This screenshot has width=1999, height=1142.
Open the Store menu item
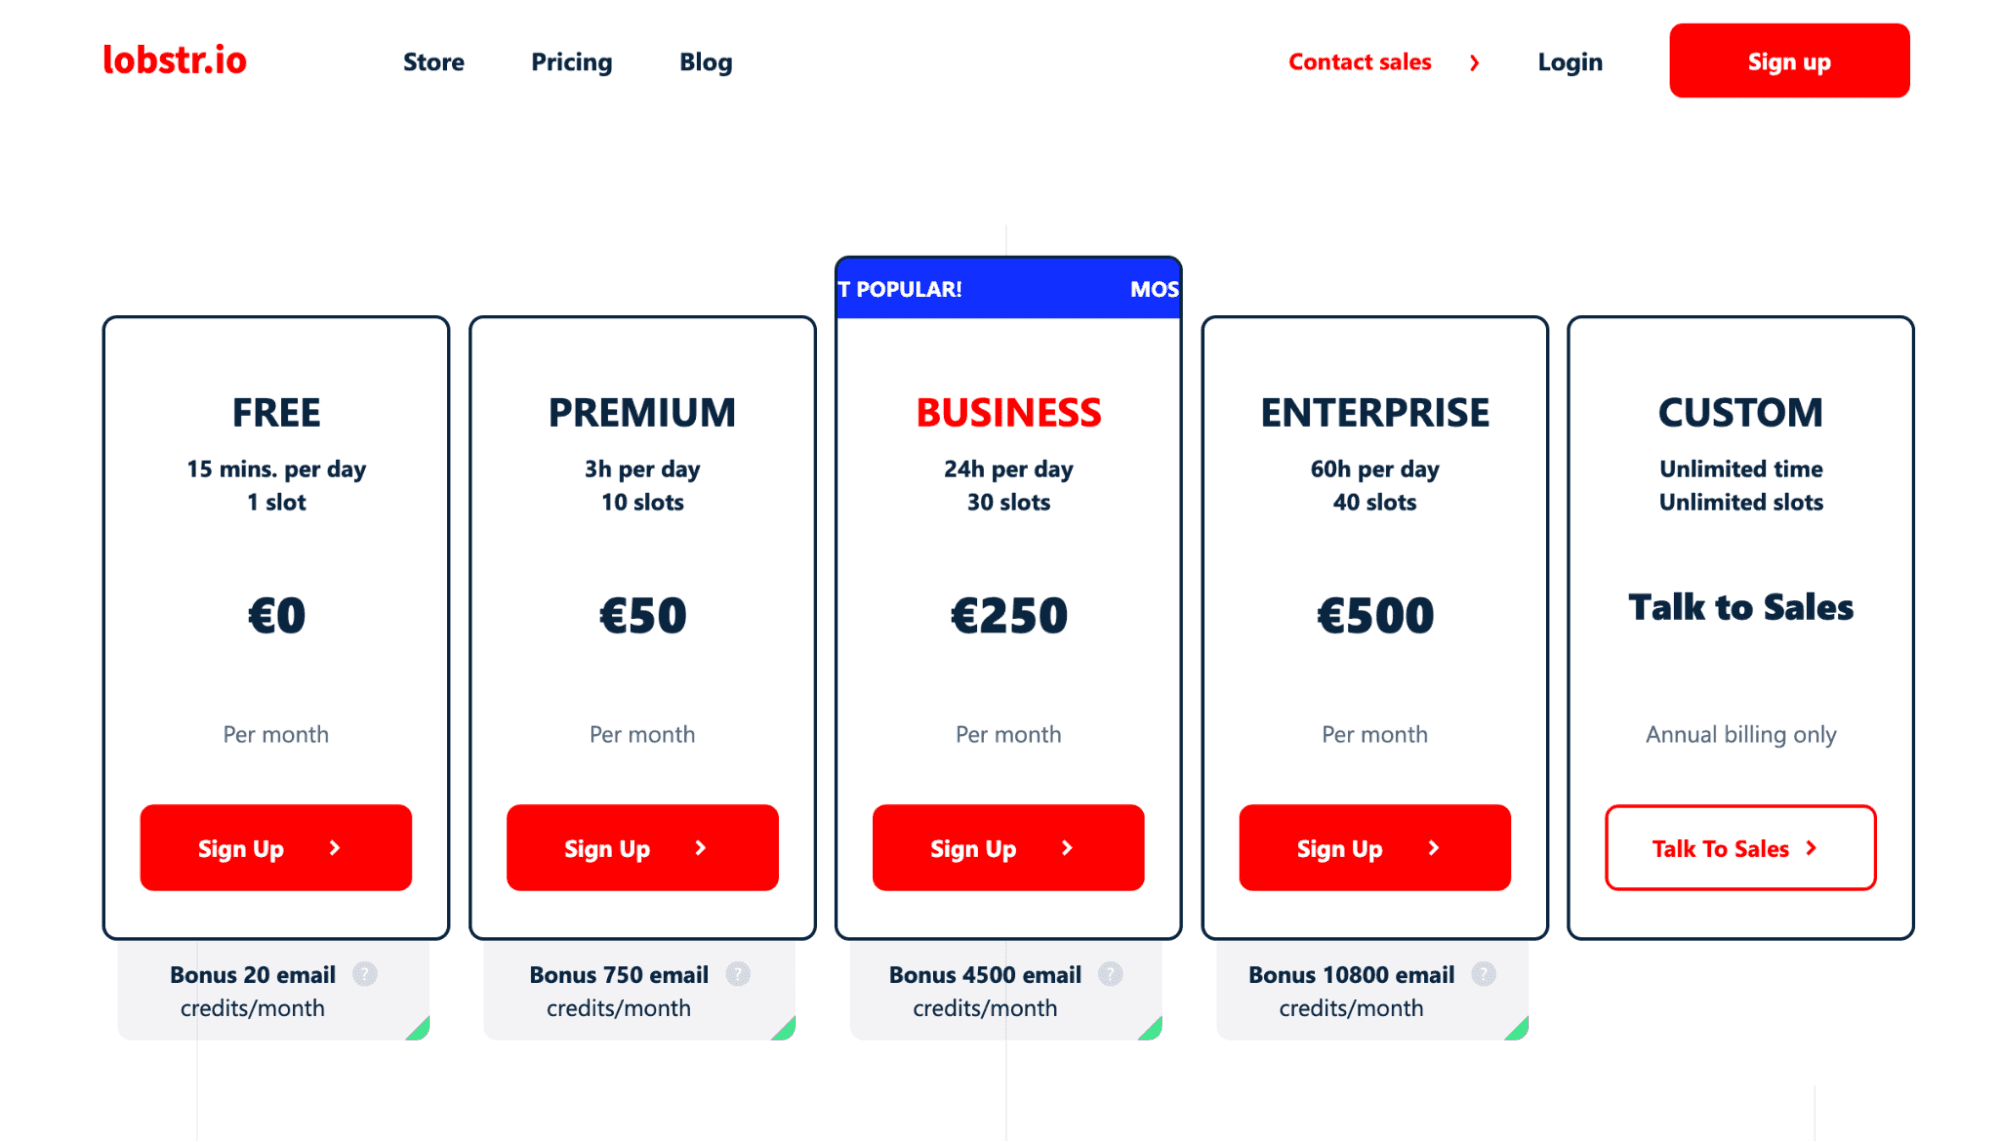(x=432, y=62)
